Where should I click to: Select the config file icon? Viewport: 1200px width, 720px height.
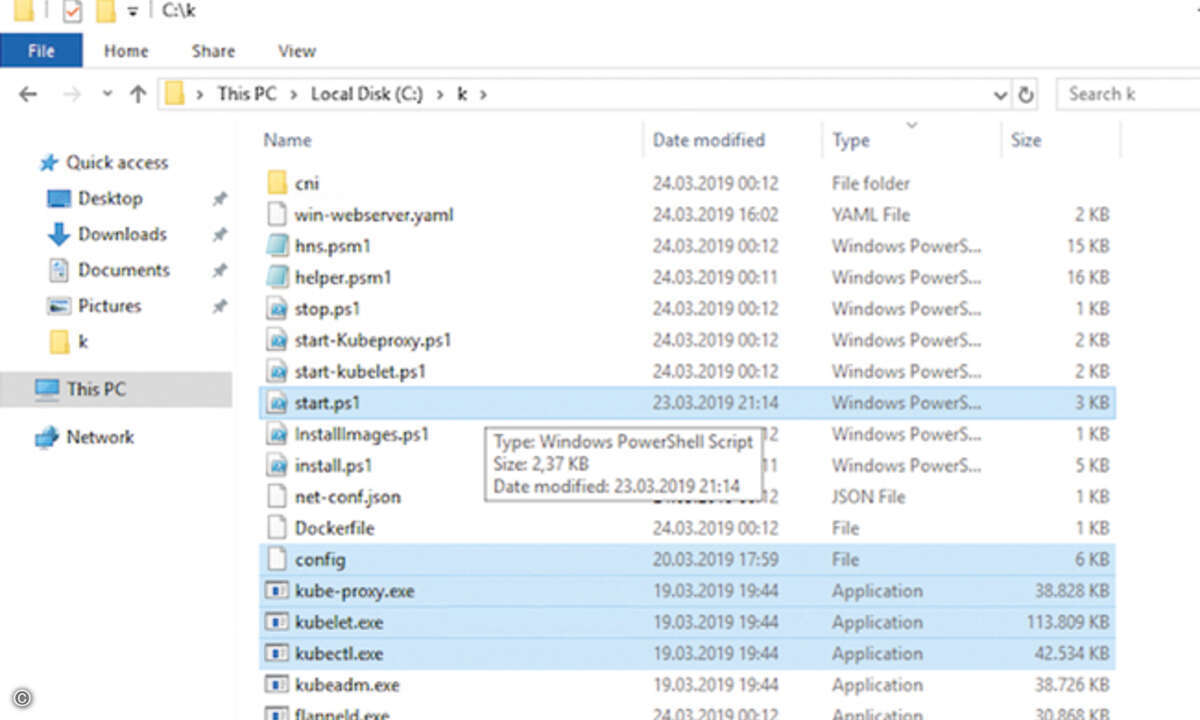(277, 559)
